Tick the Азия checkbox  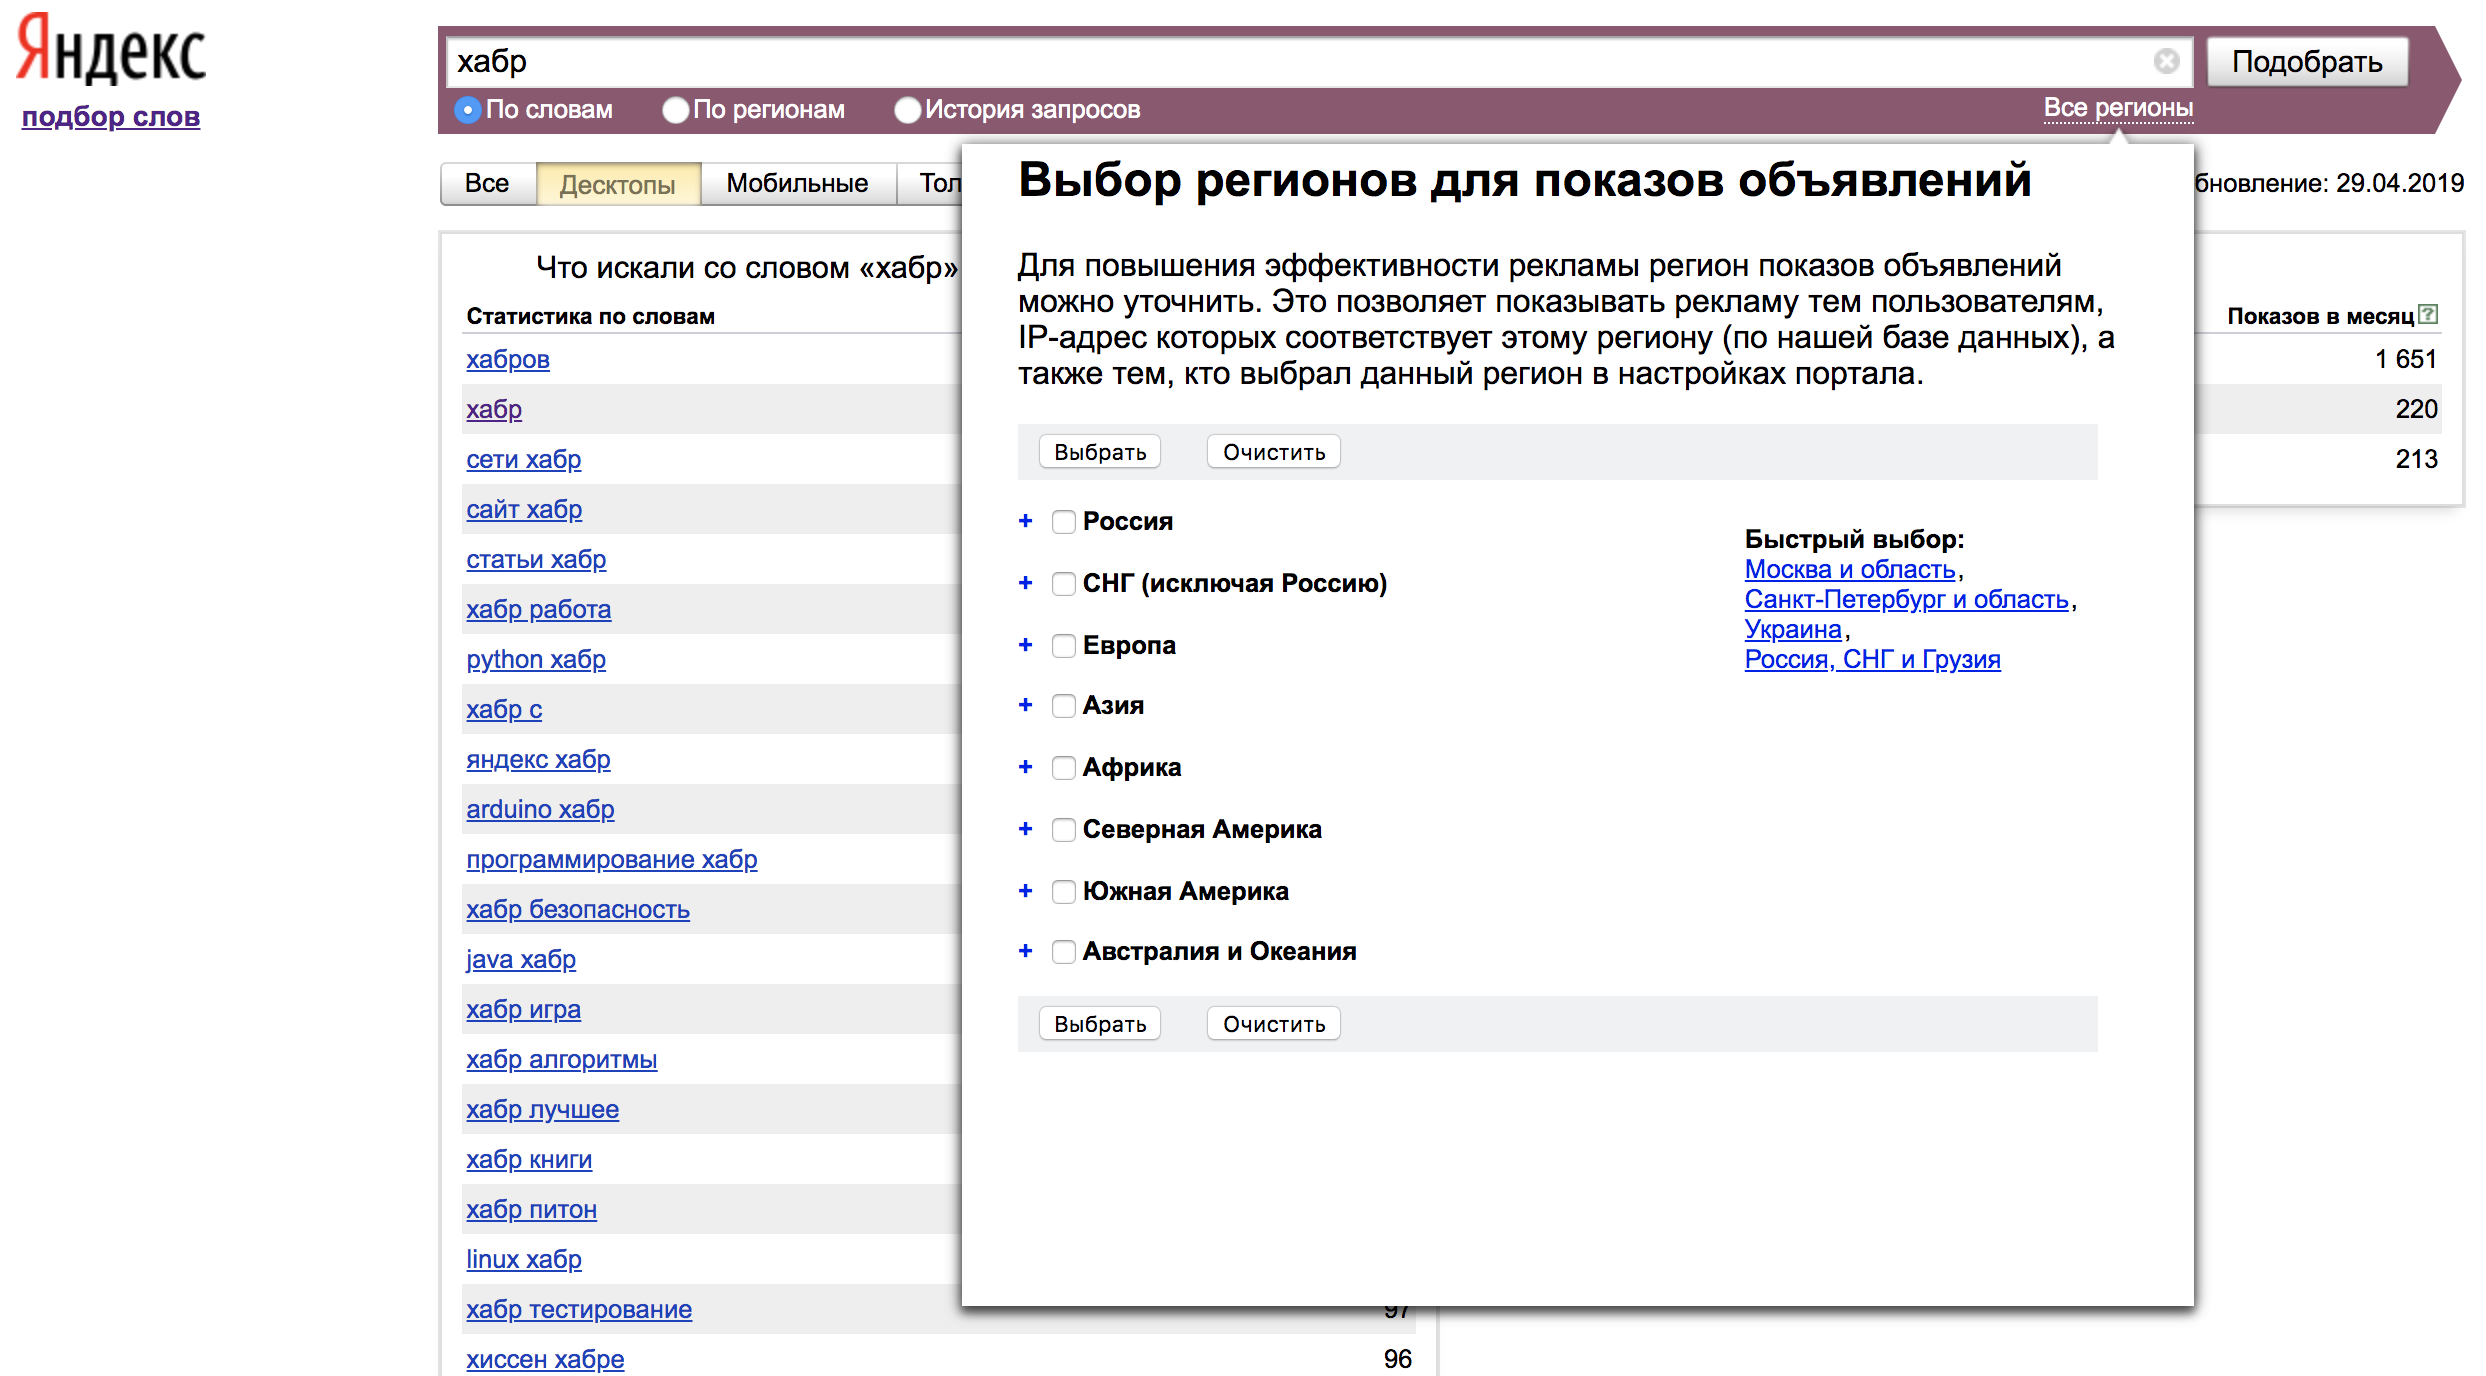tap(1064, 706)
